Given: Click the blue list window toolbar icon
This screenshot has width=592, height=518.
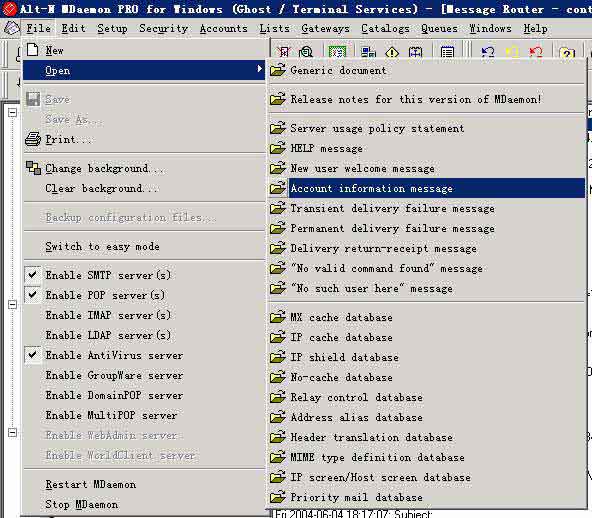Looking at the screenshot, I should 447,52.
